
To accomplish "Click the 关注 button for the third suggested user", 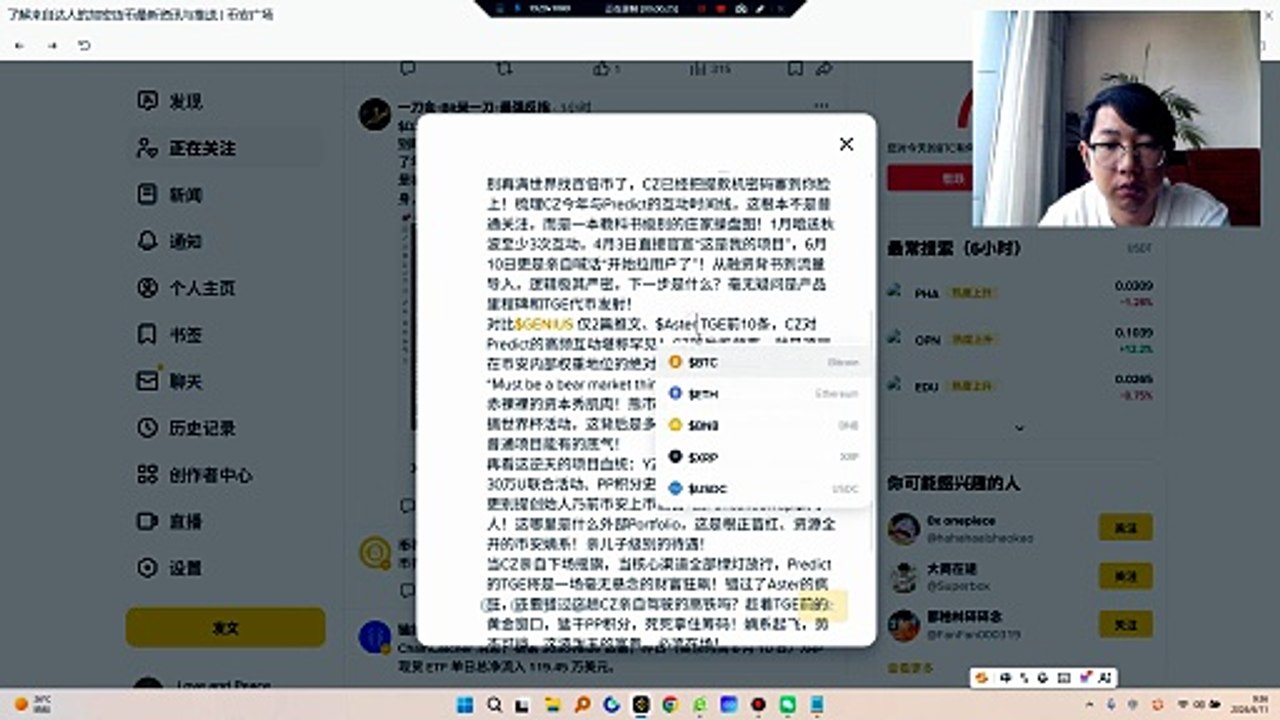I will click(x=1125, y=624).
